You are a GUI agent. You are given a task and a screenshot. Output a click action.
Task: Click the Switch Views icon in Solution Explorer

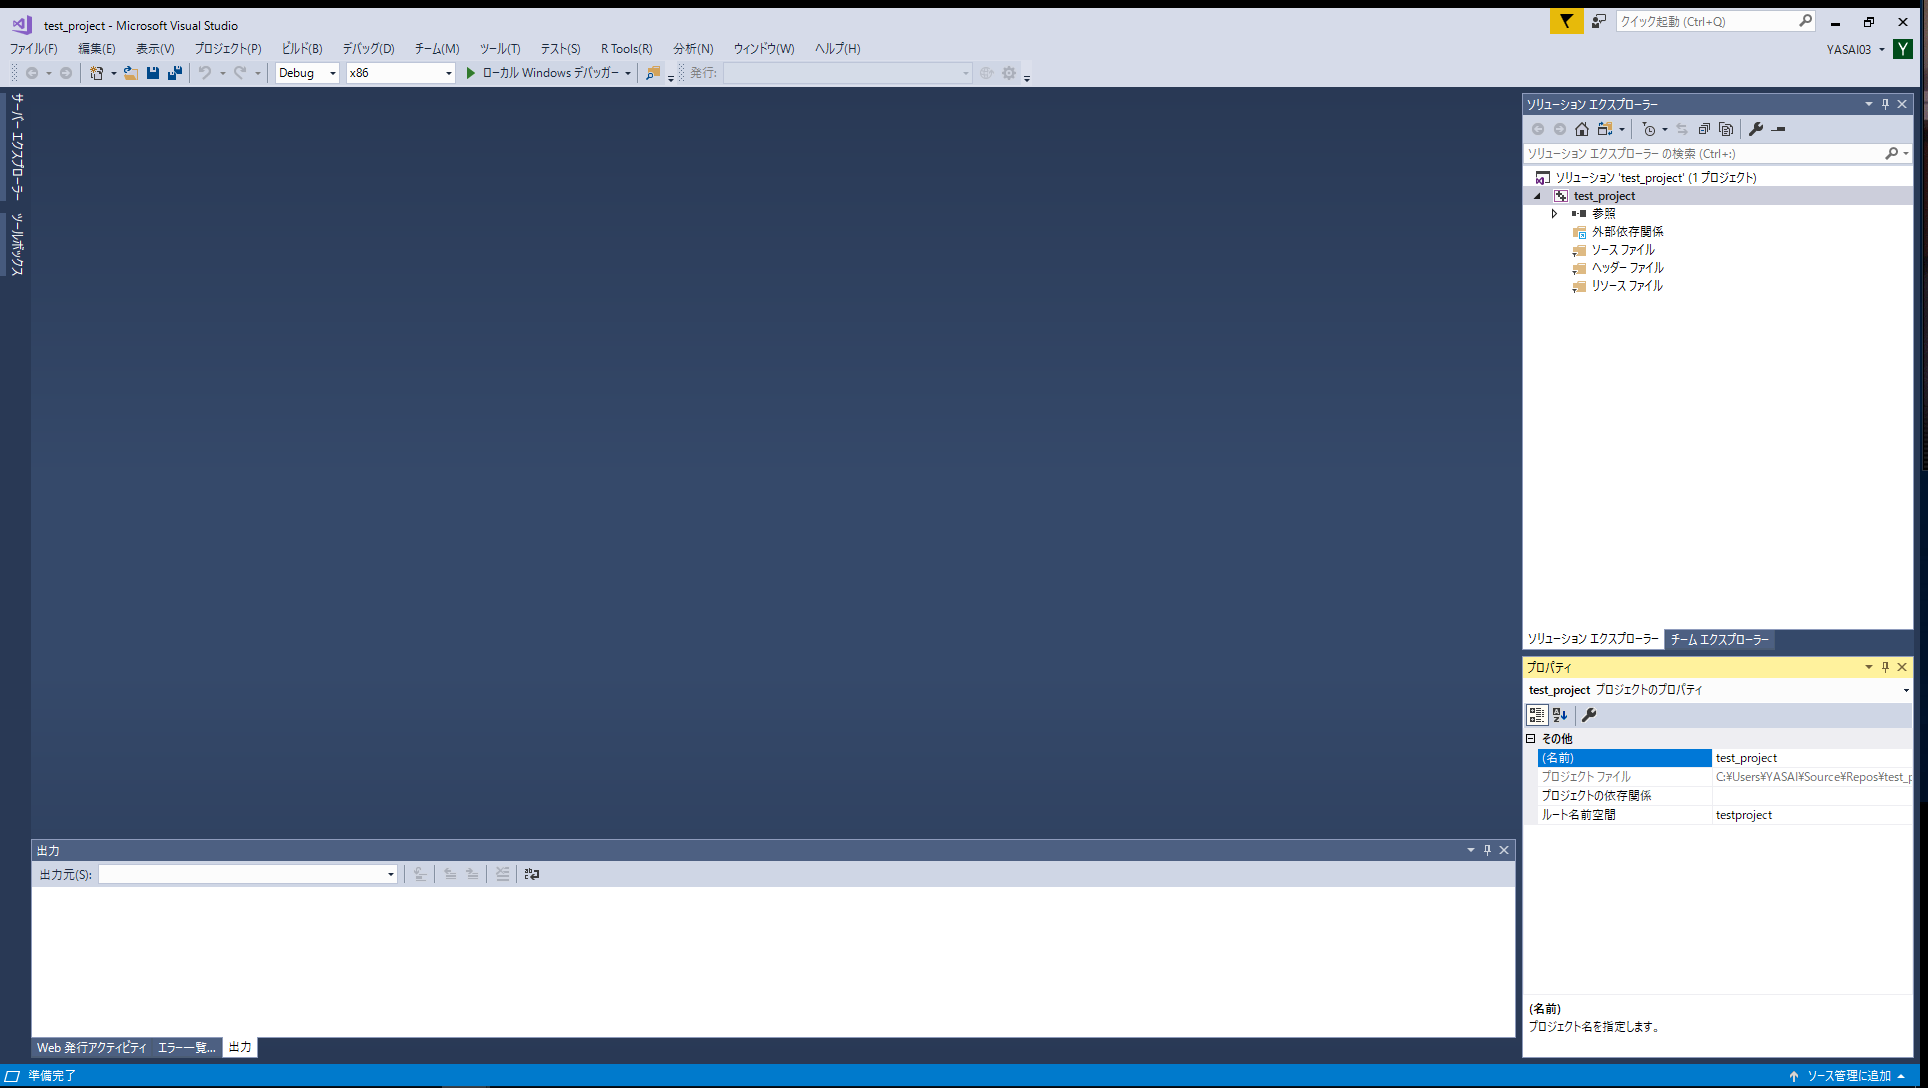pyautogui.click(x=1604, y=129)
